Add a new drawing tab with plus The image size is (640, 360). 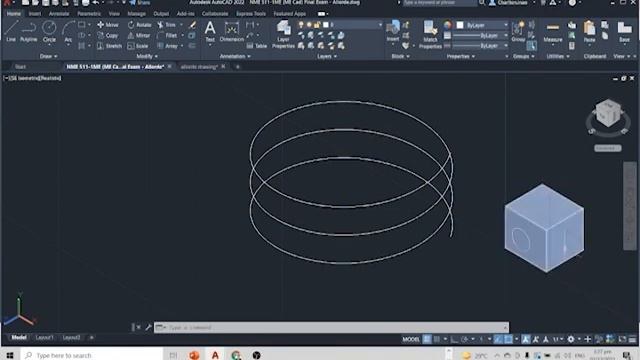click(x=238, y=67)
